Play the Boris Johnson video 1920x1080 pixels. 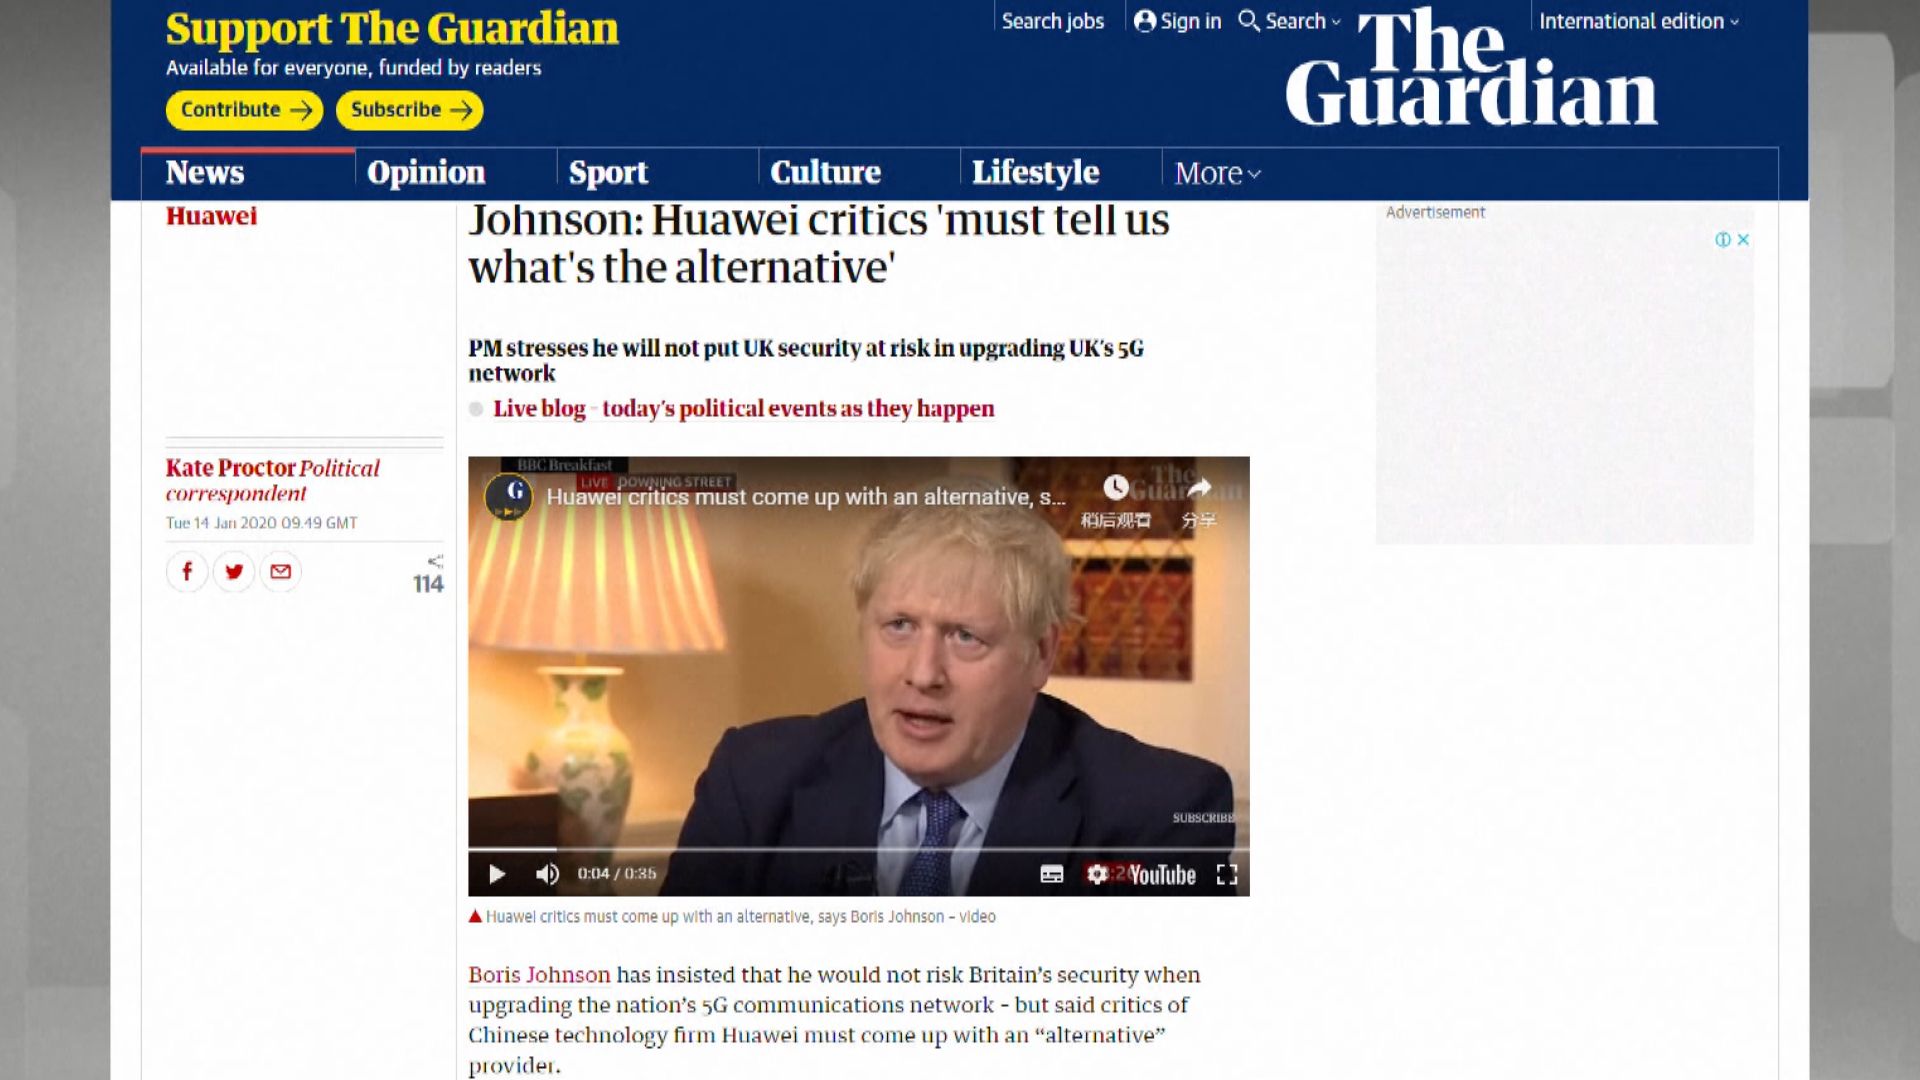(496, 874)
